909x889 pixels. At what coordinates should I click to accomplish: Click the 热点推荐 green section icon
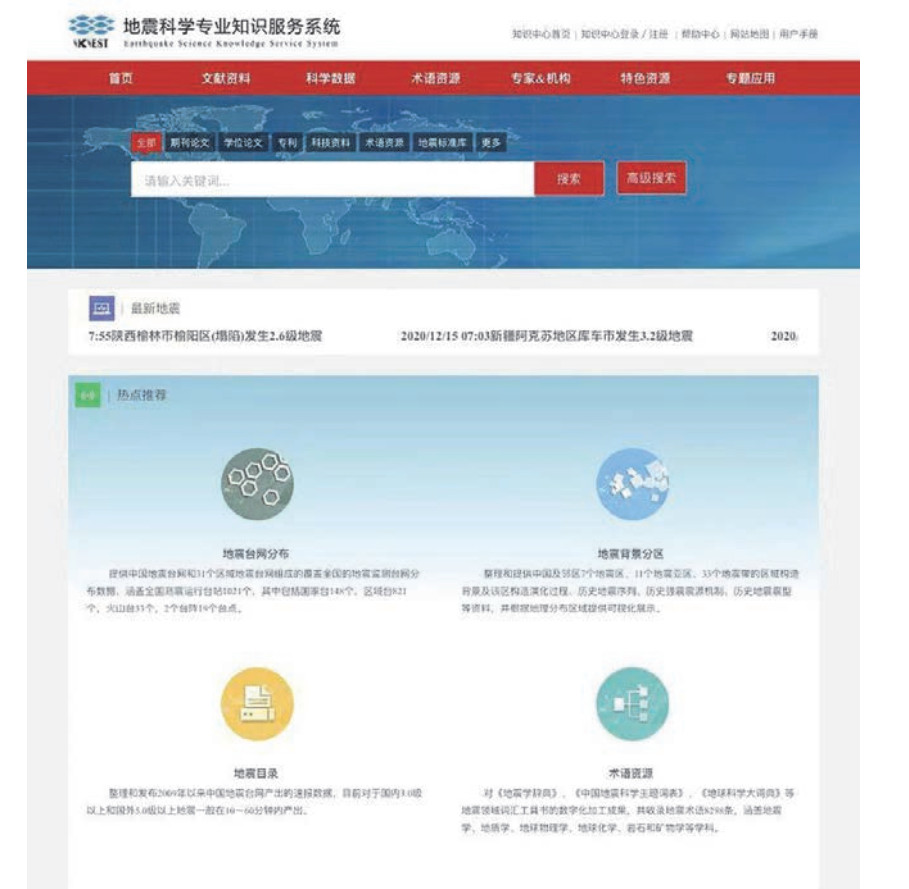tap(89, 395)
